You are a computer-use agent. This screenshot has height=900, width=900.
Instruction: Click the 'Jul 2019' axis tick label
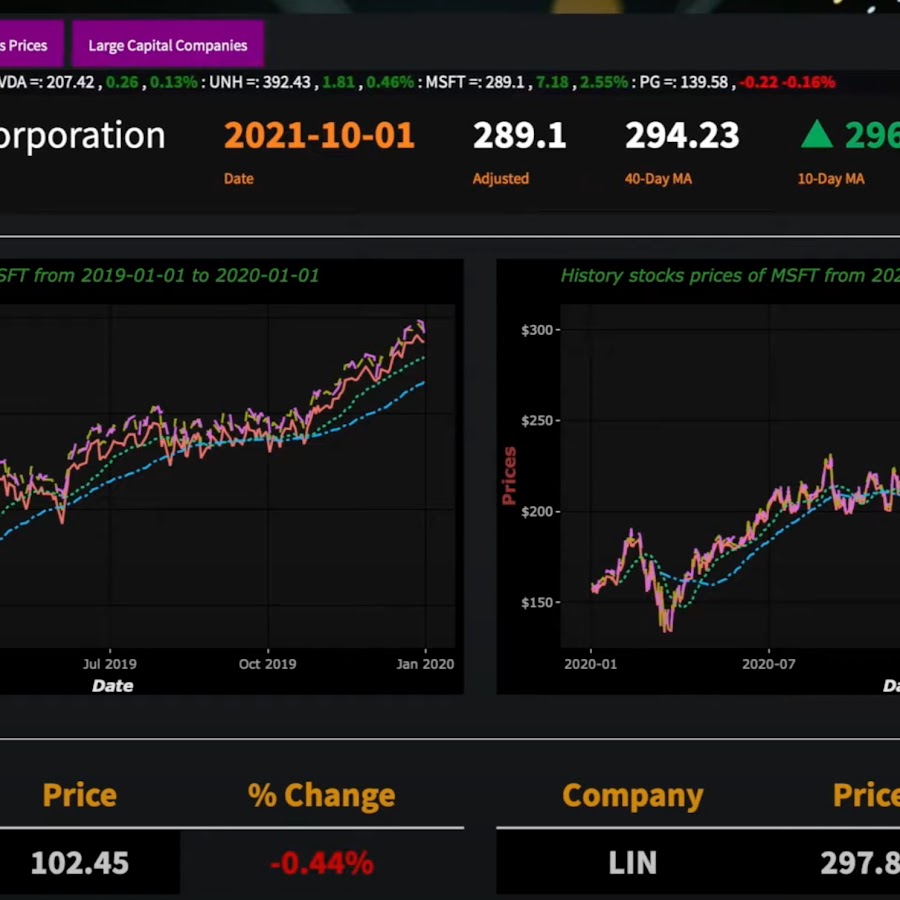click(110, 664)
